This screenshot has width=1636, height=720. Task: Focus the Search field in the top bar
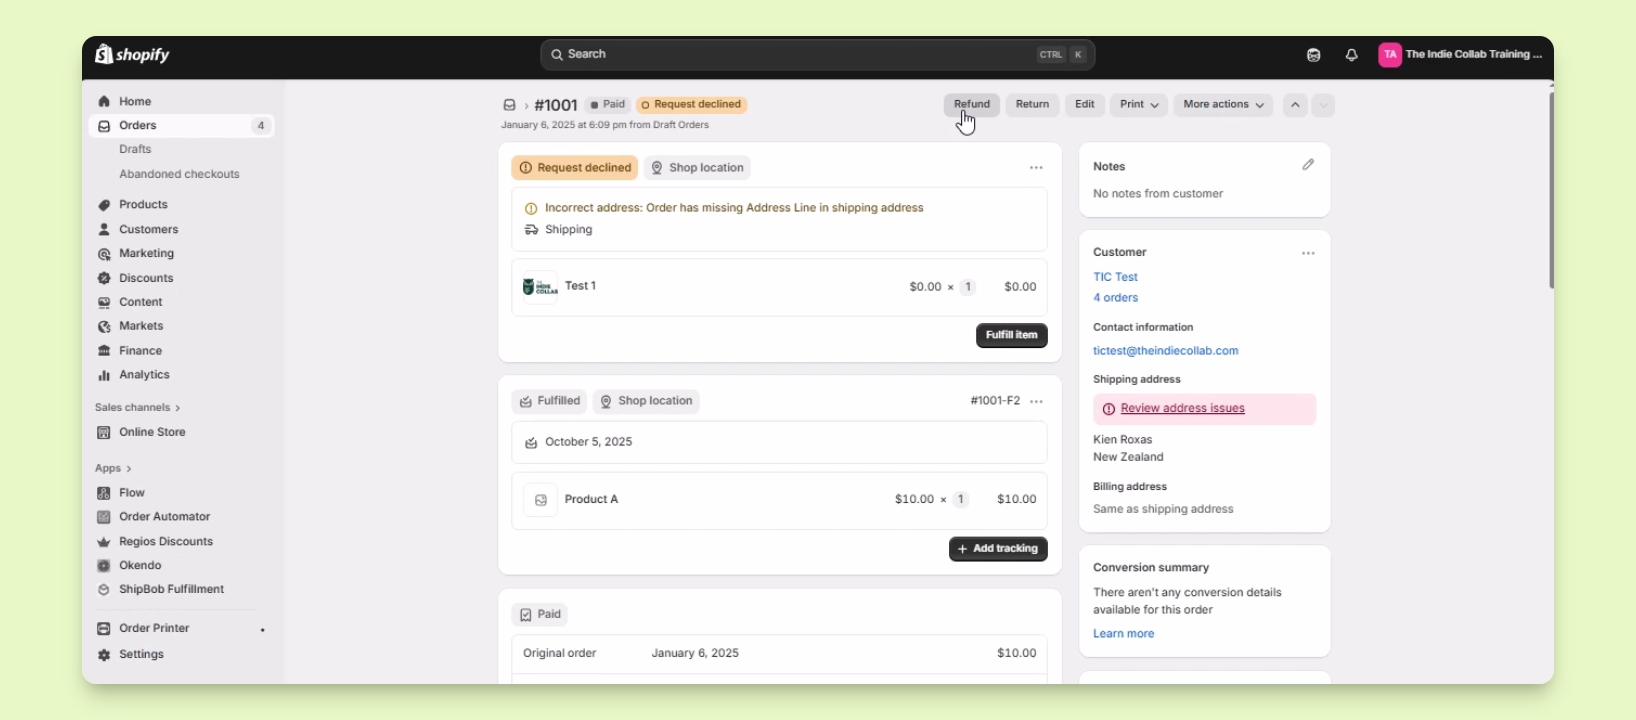tap(818, 55)
